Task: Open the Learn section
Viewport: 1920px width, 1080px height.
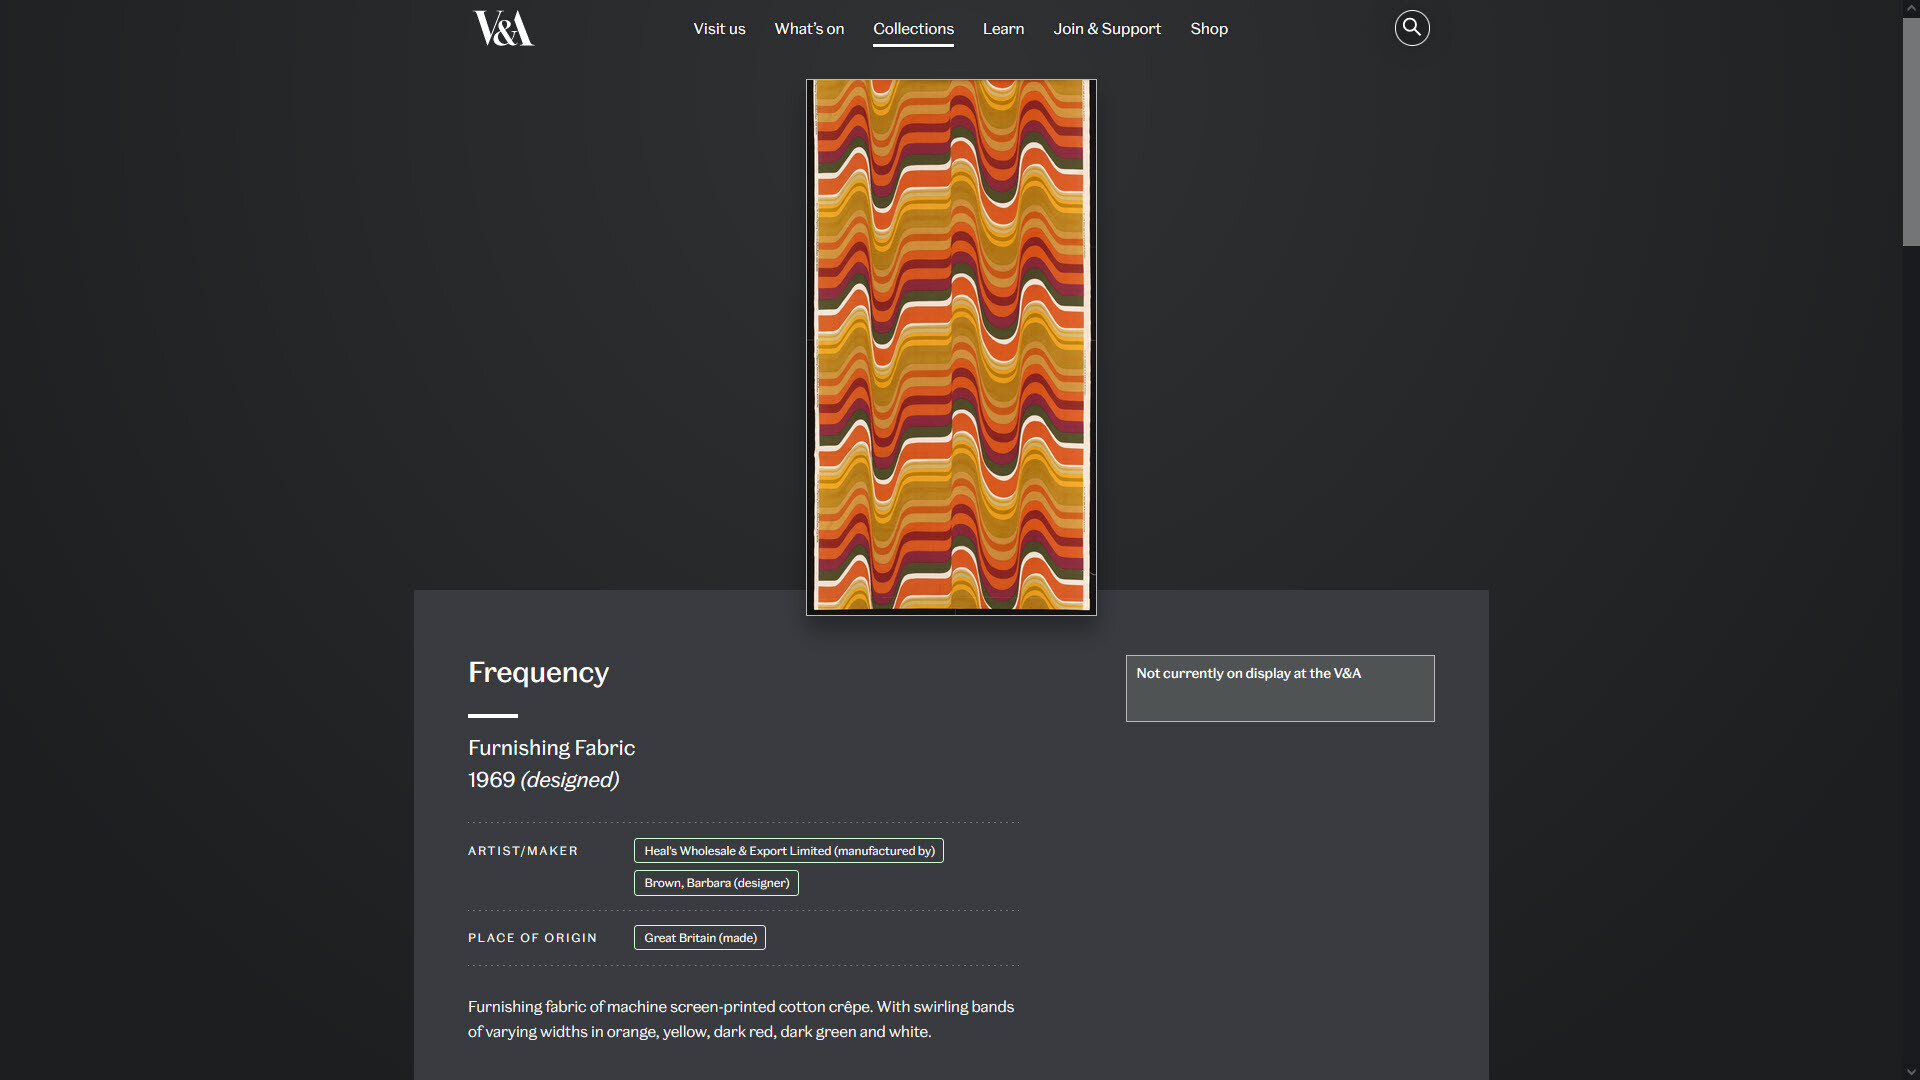Action: coord(1003,28)
